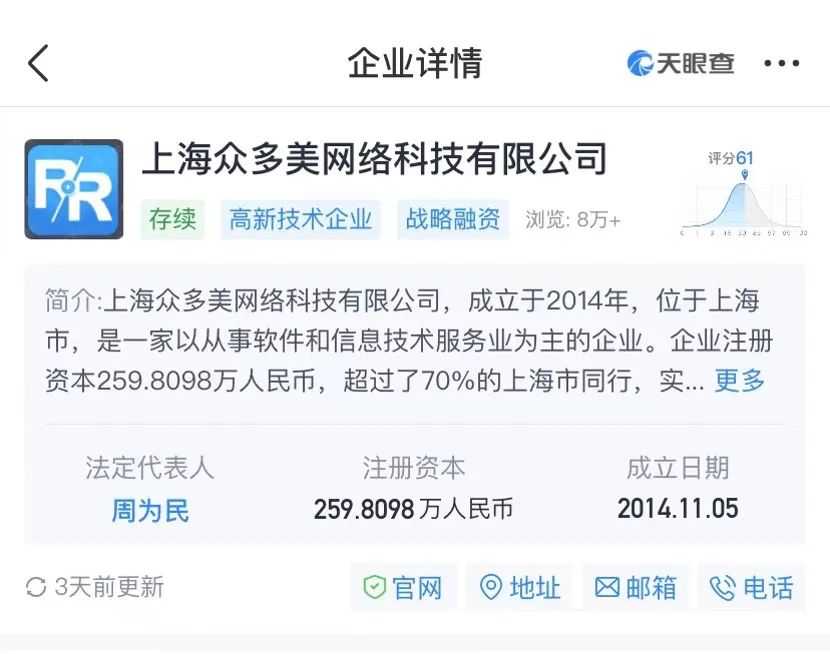Expand the intro with 更多 link
Viewport: 830px width, 654px height.
(739, 380)
